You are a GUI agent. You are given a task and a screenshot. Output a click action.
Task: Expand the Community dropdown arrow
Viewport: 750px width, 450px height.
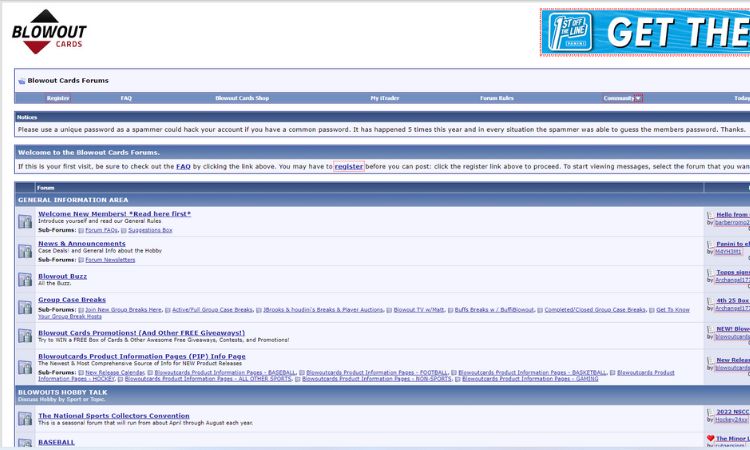638,98
